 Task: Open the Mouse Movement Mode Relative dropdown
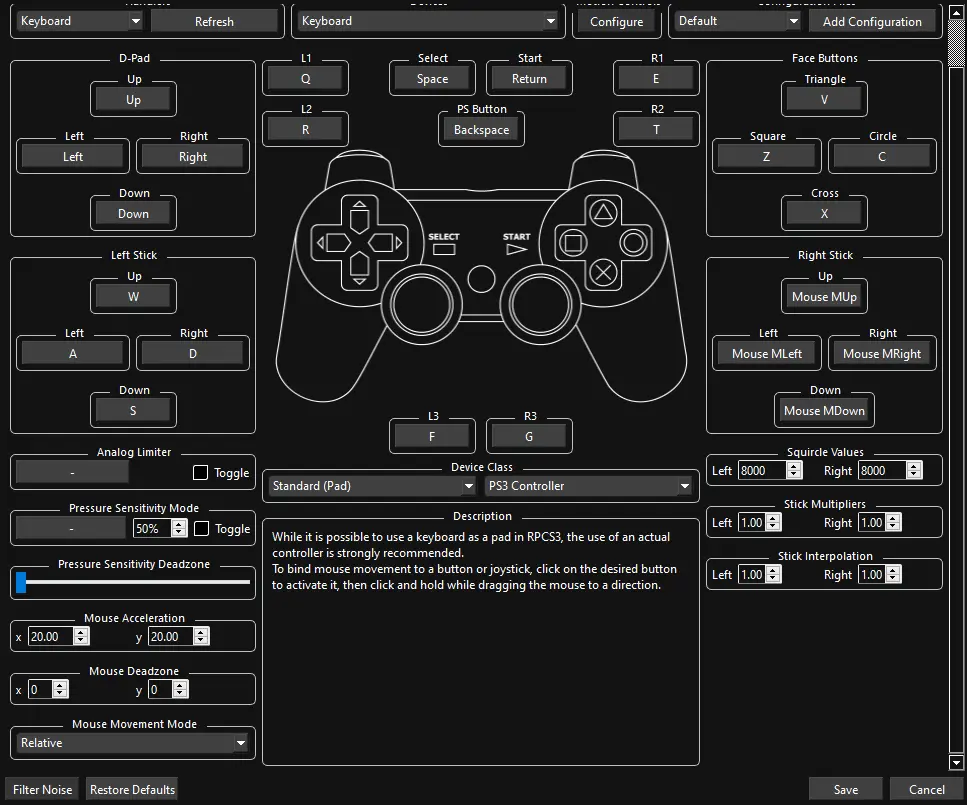133,743
